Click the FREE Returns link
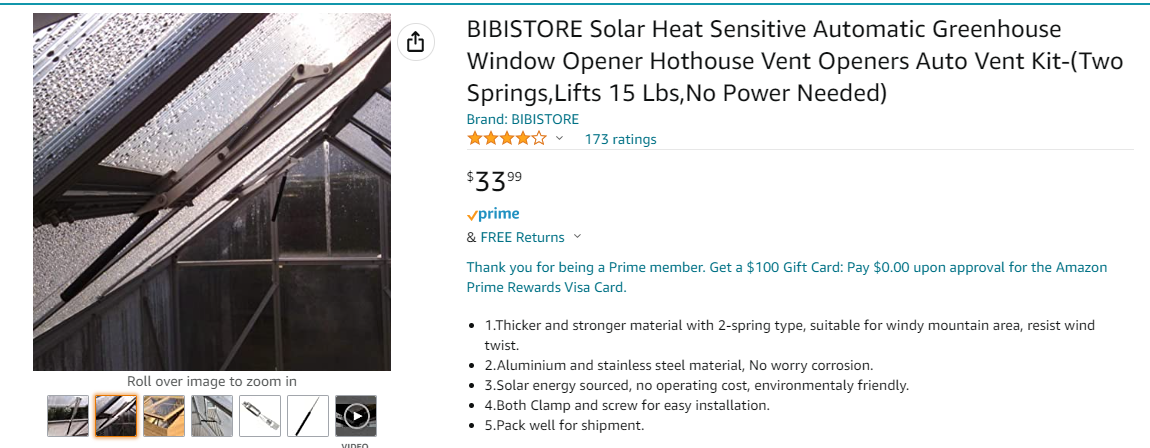 point(522,237)
